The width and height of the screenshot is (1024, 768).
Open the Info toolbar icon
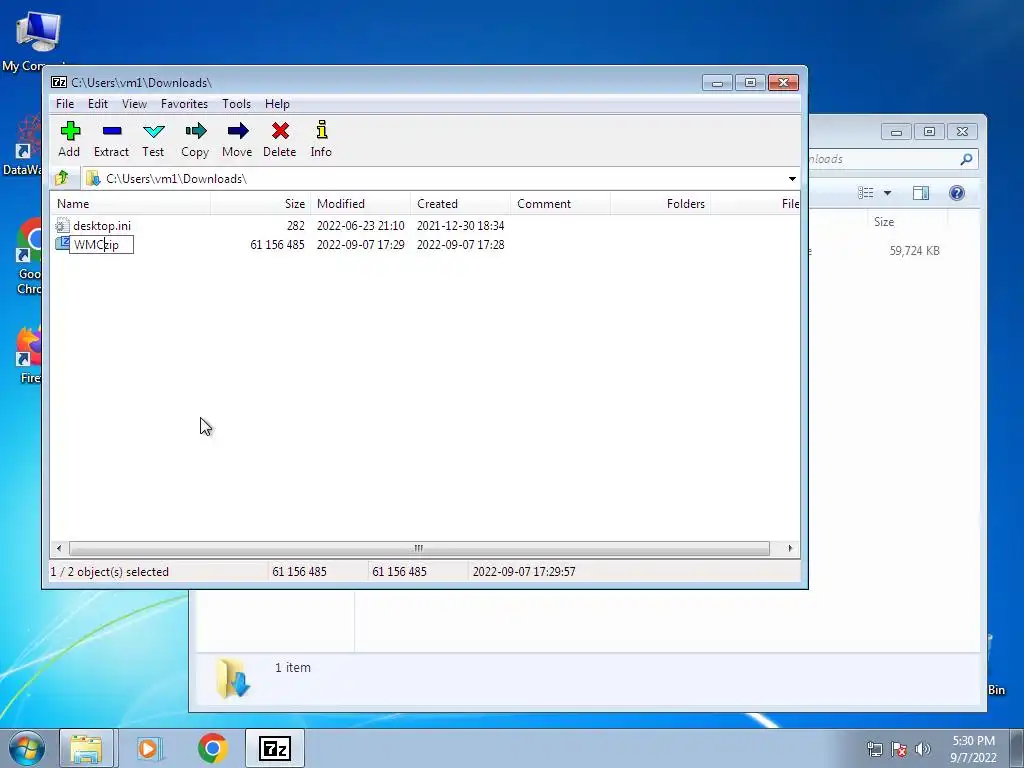point(321,130)
